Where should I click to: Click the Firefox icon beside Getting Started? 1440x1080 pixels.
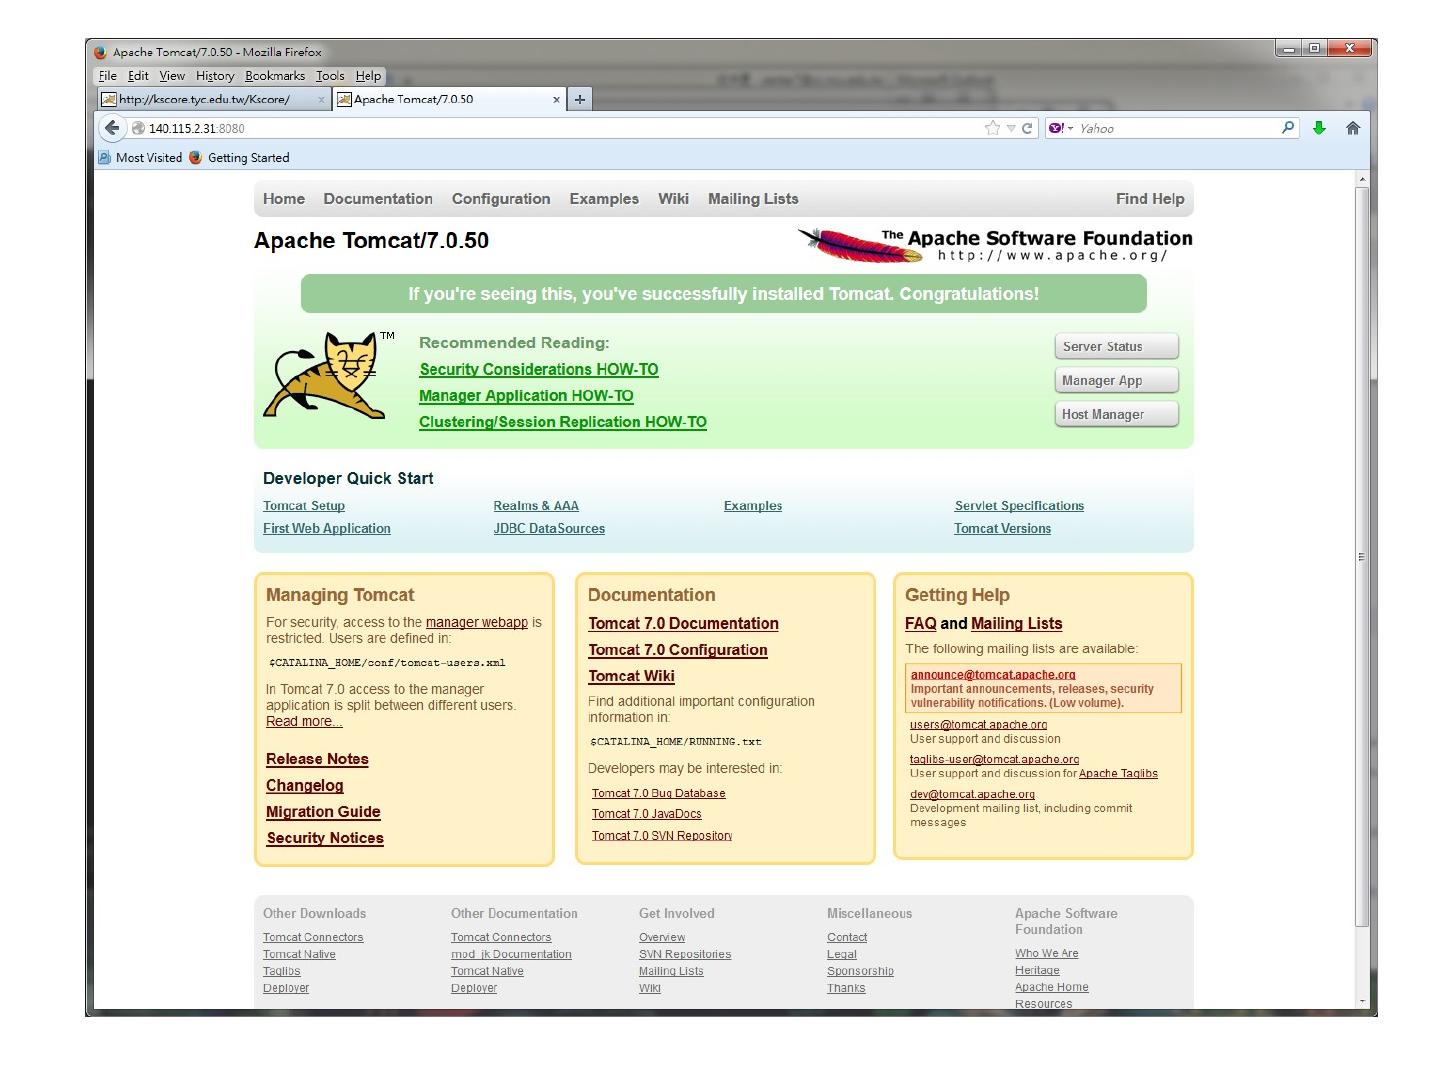[196, 157]
